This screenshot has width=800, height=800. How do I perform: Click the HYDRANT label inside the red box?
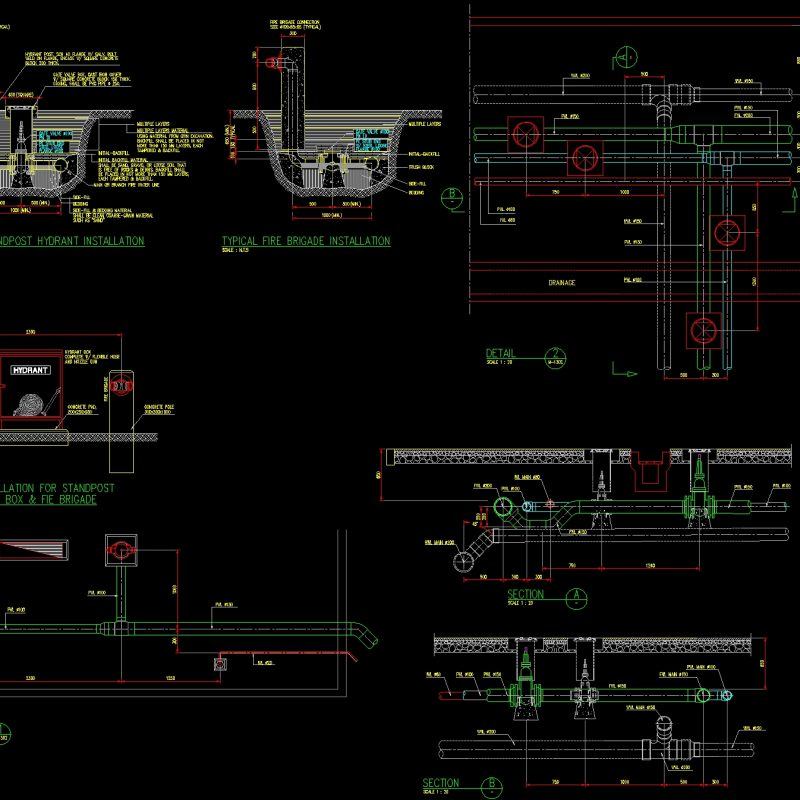click(30, 370)
